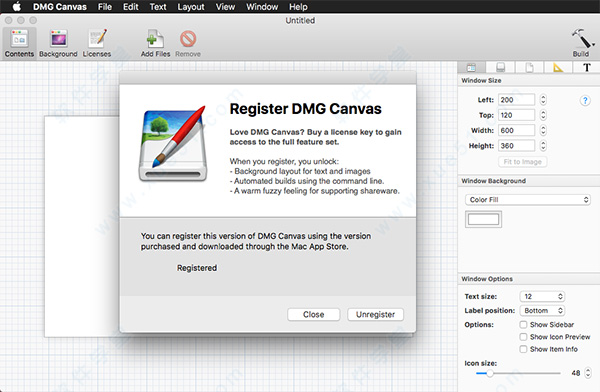The width and height of the screenshot is (600, 392).
Task: Enable the Show Sidebar checkbox
Action: tap(523, 325)
